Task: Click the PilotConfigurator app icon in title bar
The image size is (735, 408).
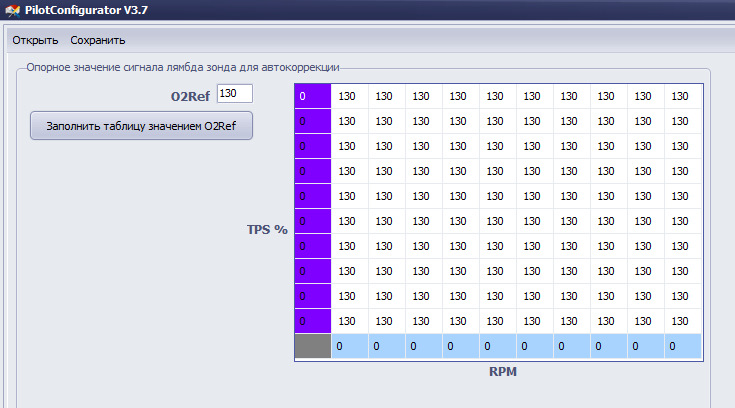Action: (x=13, y=10)
